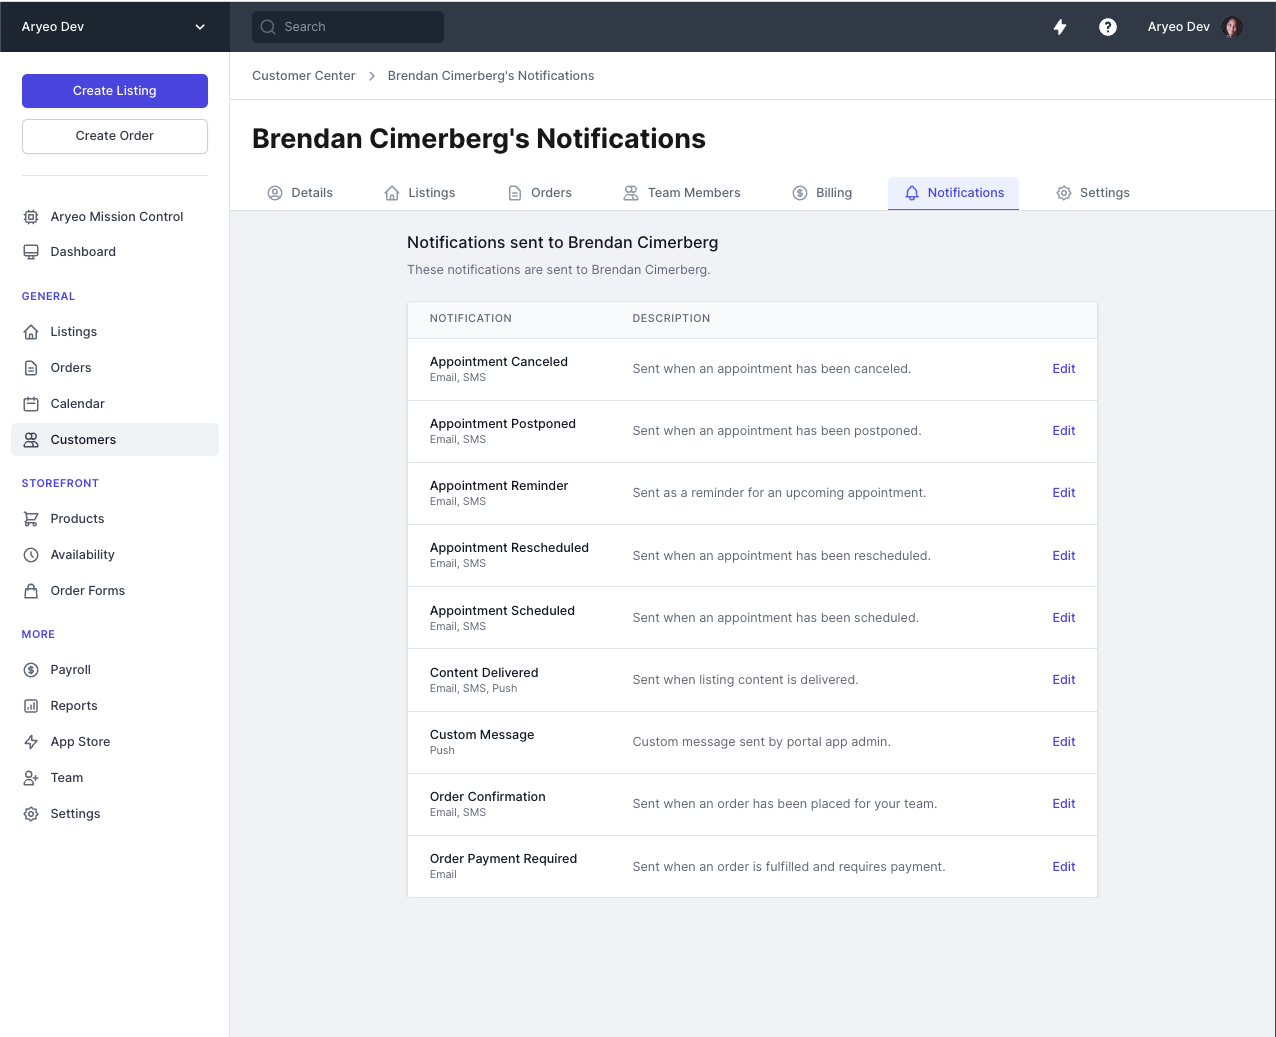Click the Create Order button

[115, 136]
